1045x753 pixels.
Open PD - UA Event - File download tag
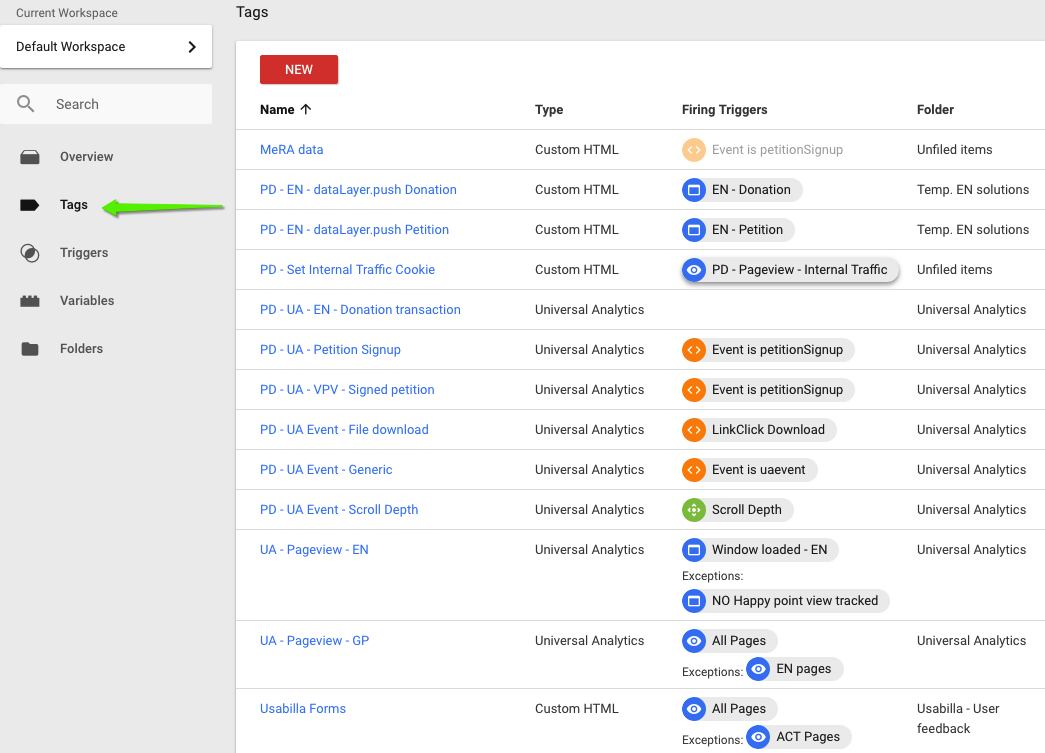(344, 430)
